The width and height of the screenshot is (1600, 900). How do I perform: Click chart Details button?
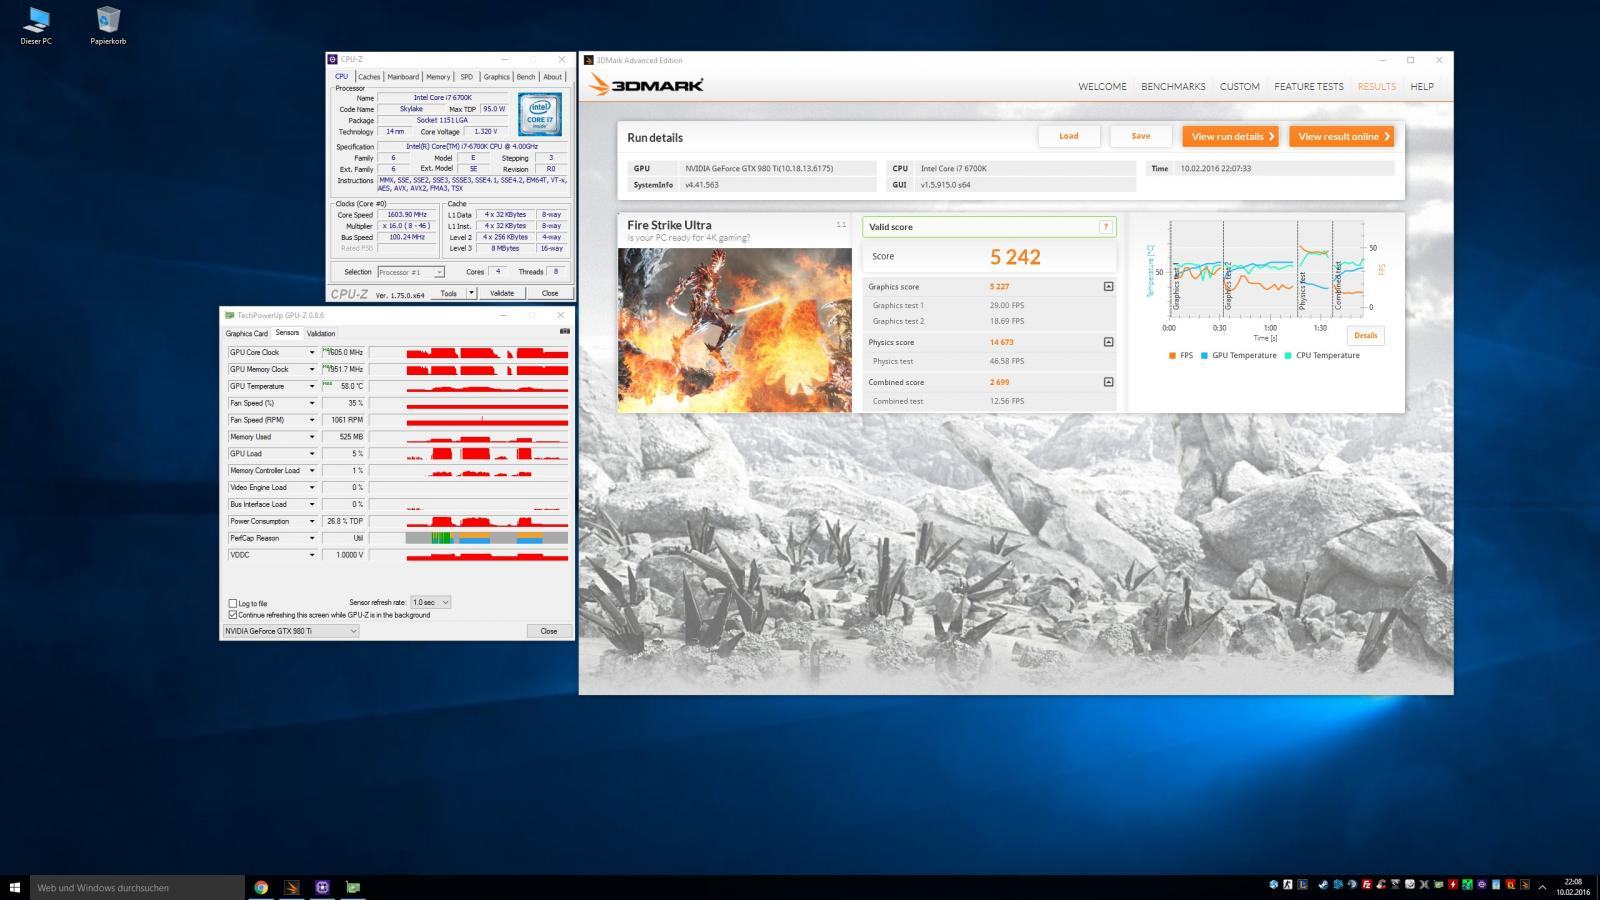1365,336
